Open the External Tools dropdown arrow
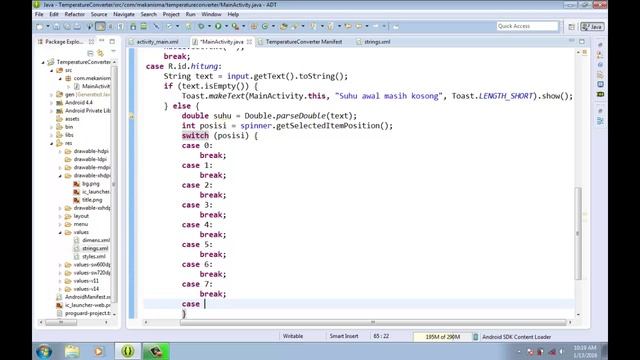 pos(244,27)
